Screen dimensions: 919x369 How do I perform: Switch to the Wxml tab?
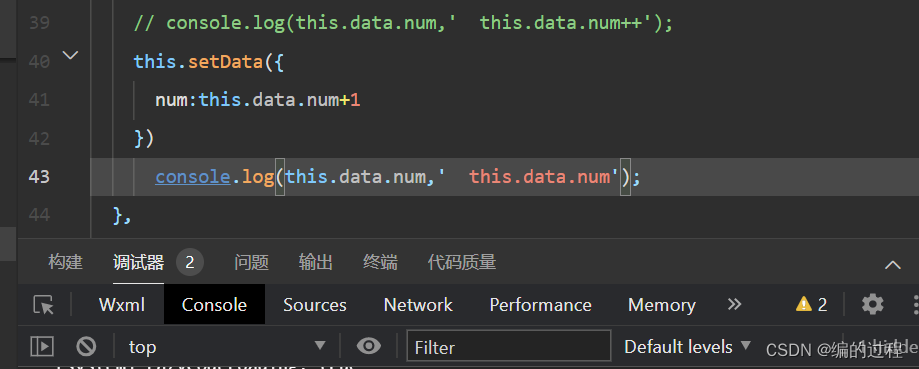[122, 305]
